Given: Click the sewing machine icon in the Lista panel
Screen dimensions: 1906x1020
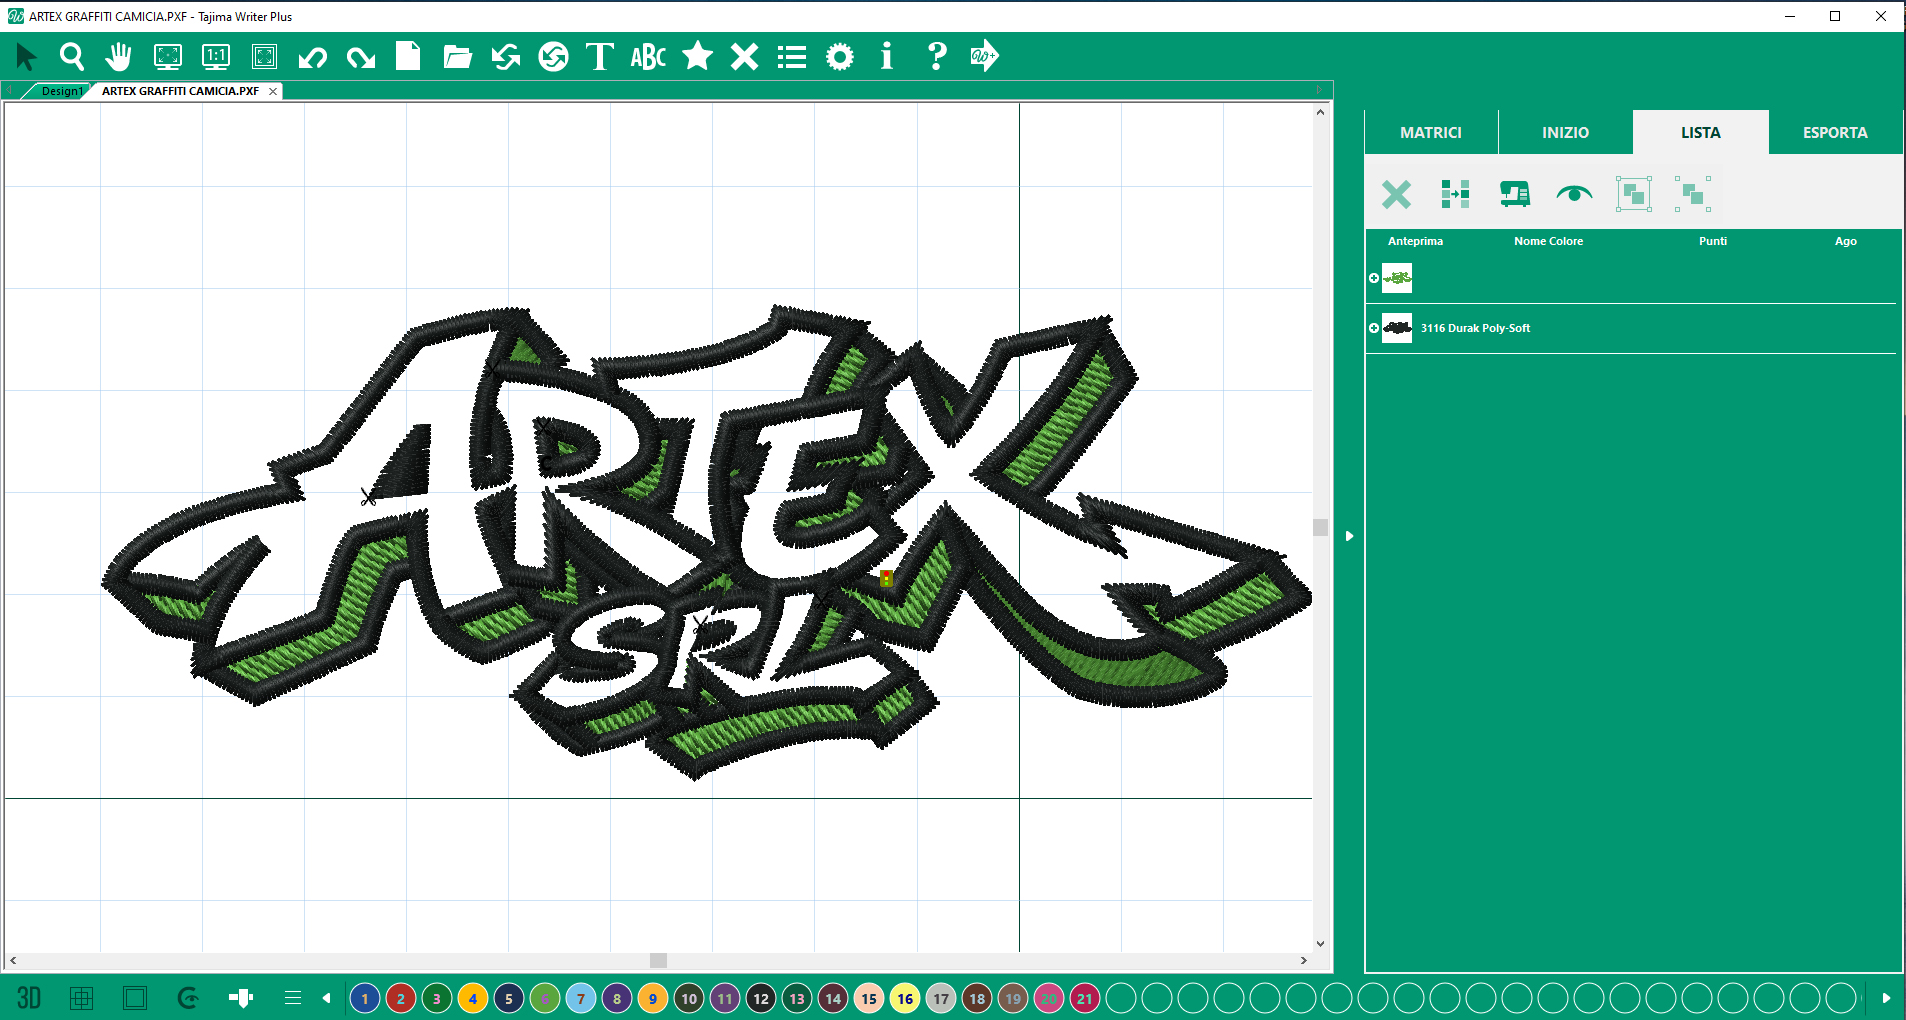Looking at the screenshot, I should (x=1514, y=194).
